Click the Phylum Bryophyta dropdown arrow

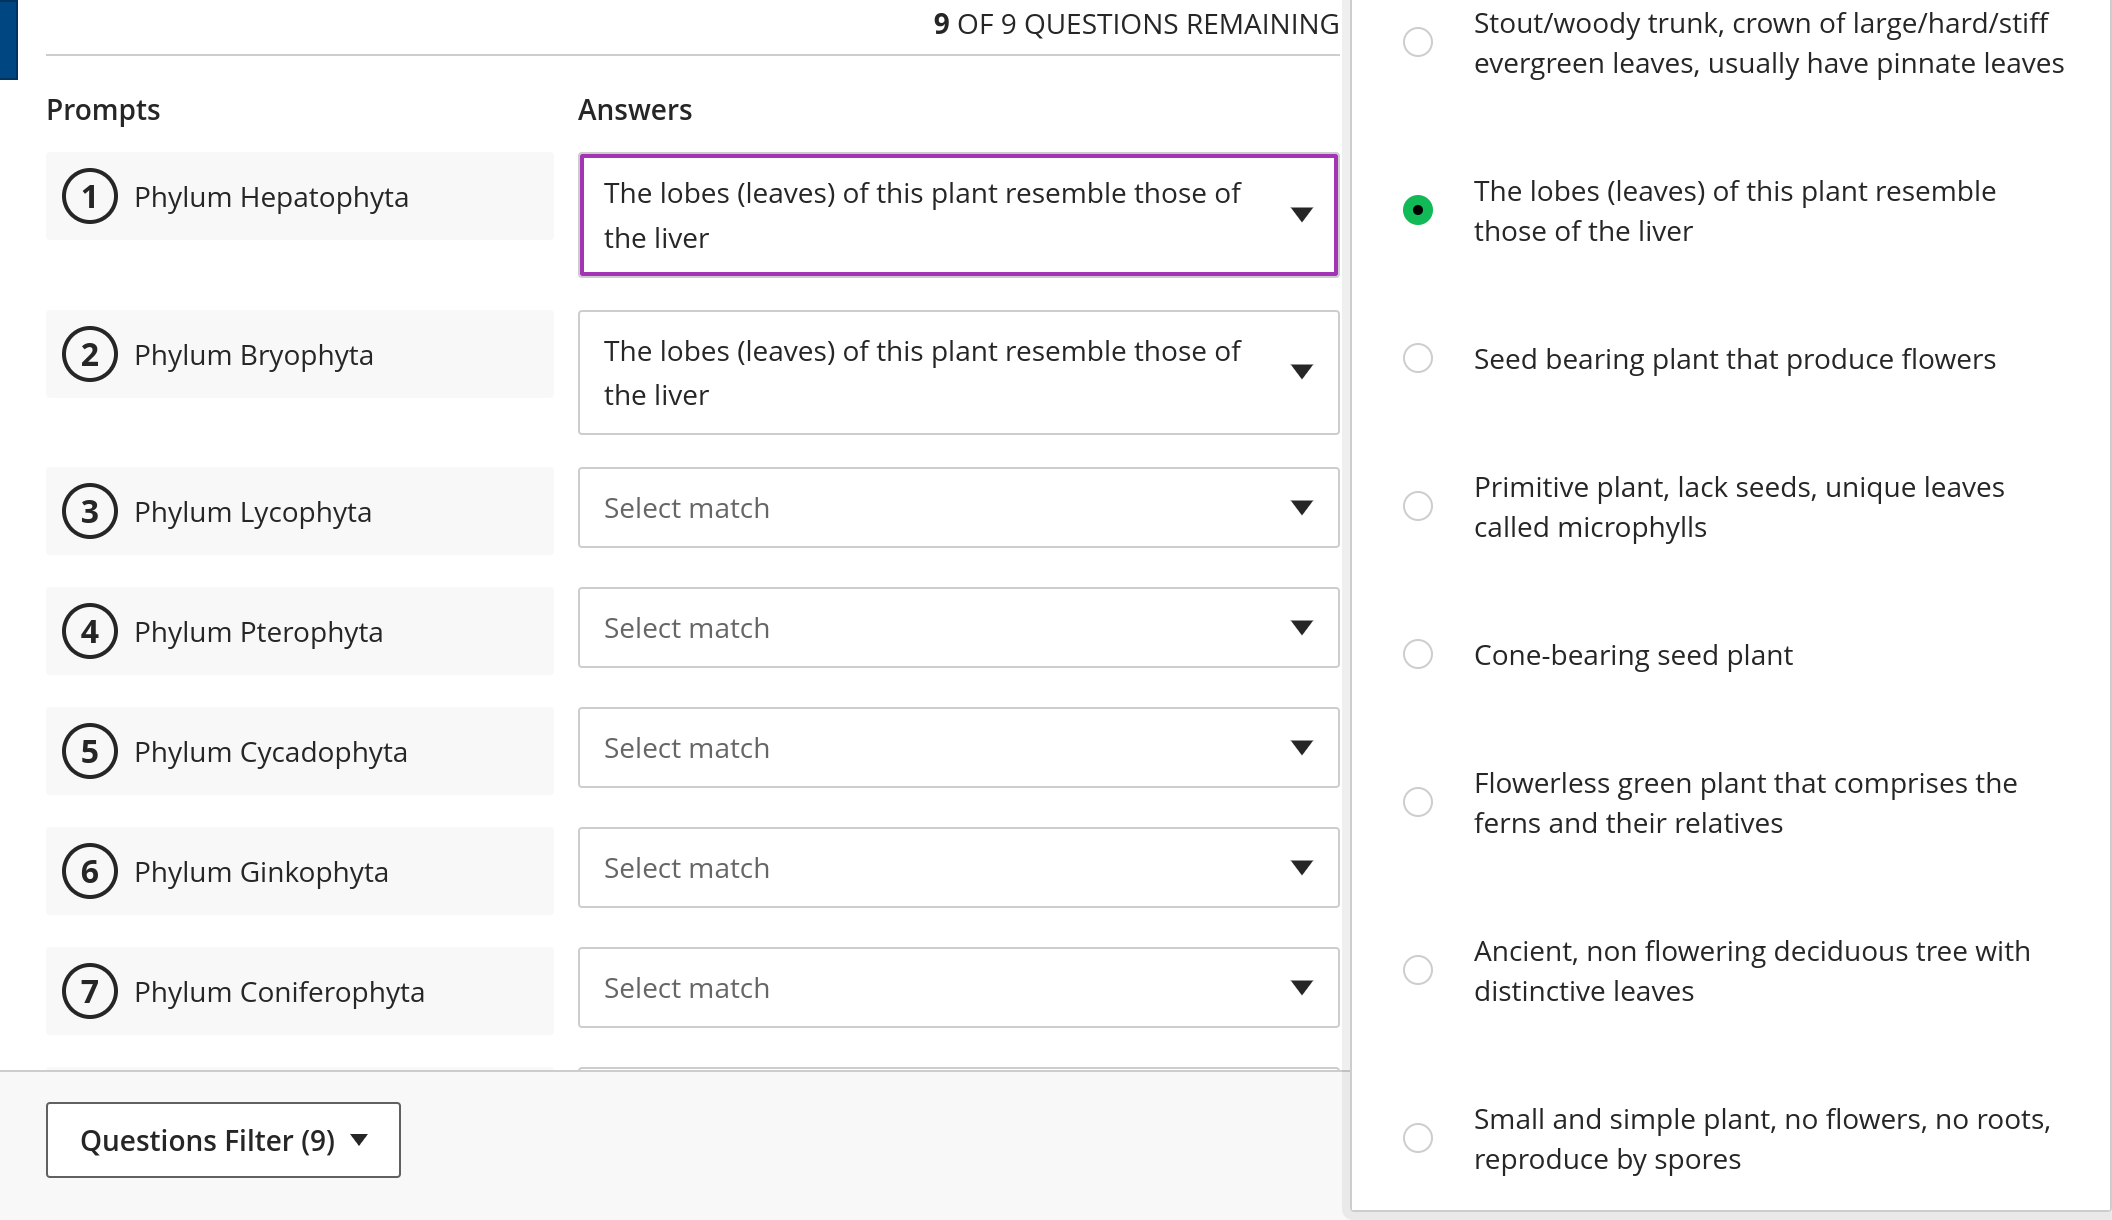[x=1301, y=372]
